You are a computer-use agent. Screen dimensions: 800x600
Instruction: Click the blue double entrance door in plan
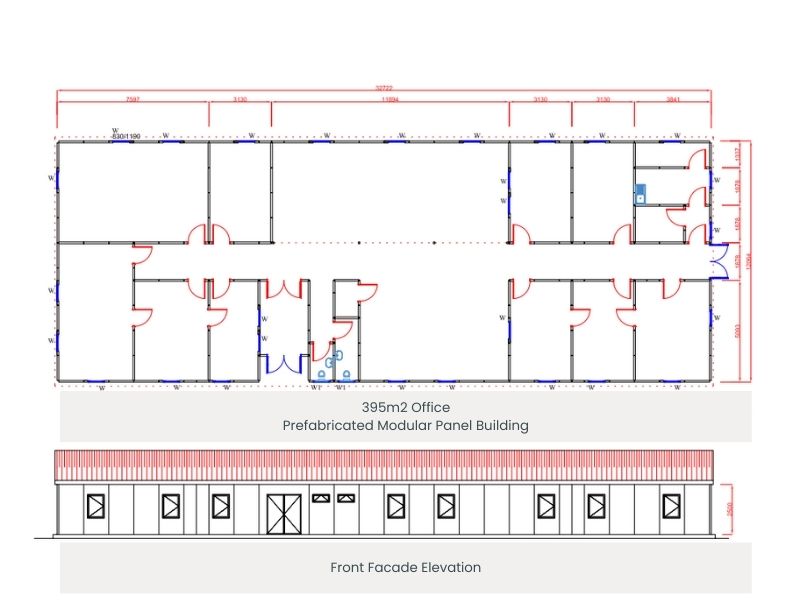(x=283, y=363)
